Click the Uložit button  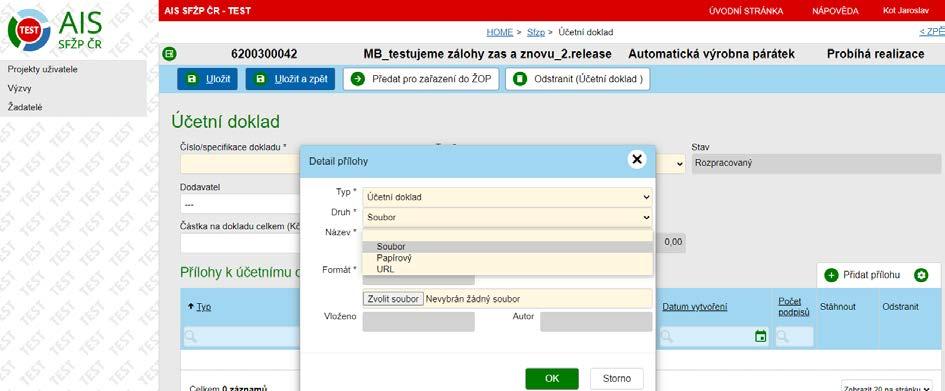[x=207, y=79]
